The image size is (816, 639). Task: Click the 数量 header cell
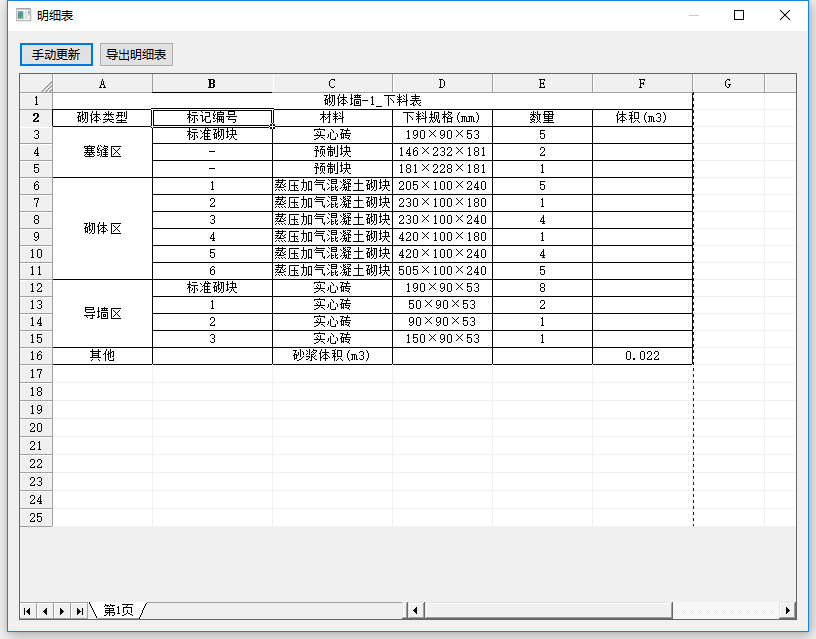tap(542, 118)
